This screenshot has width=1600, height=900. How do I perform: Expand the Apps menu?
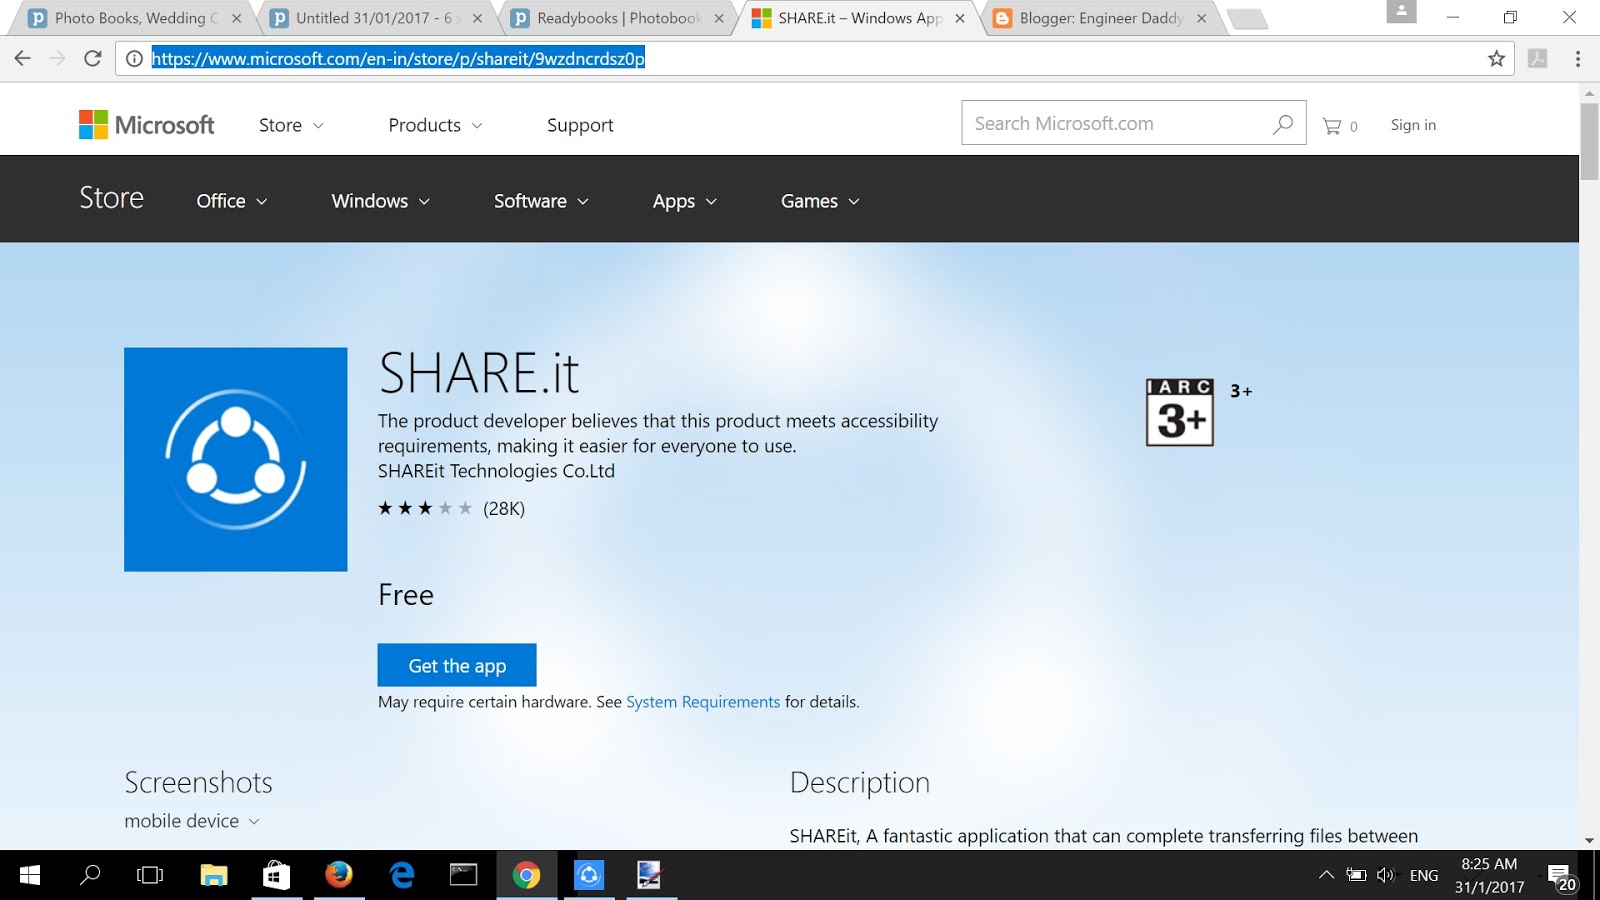click(x=685, y=201)
